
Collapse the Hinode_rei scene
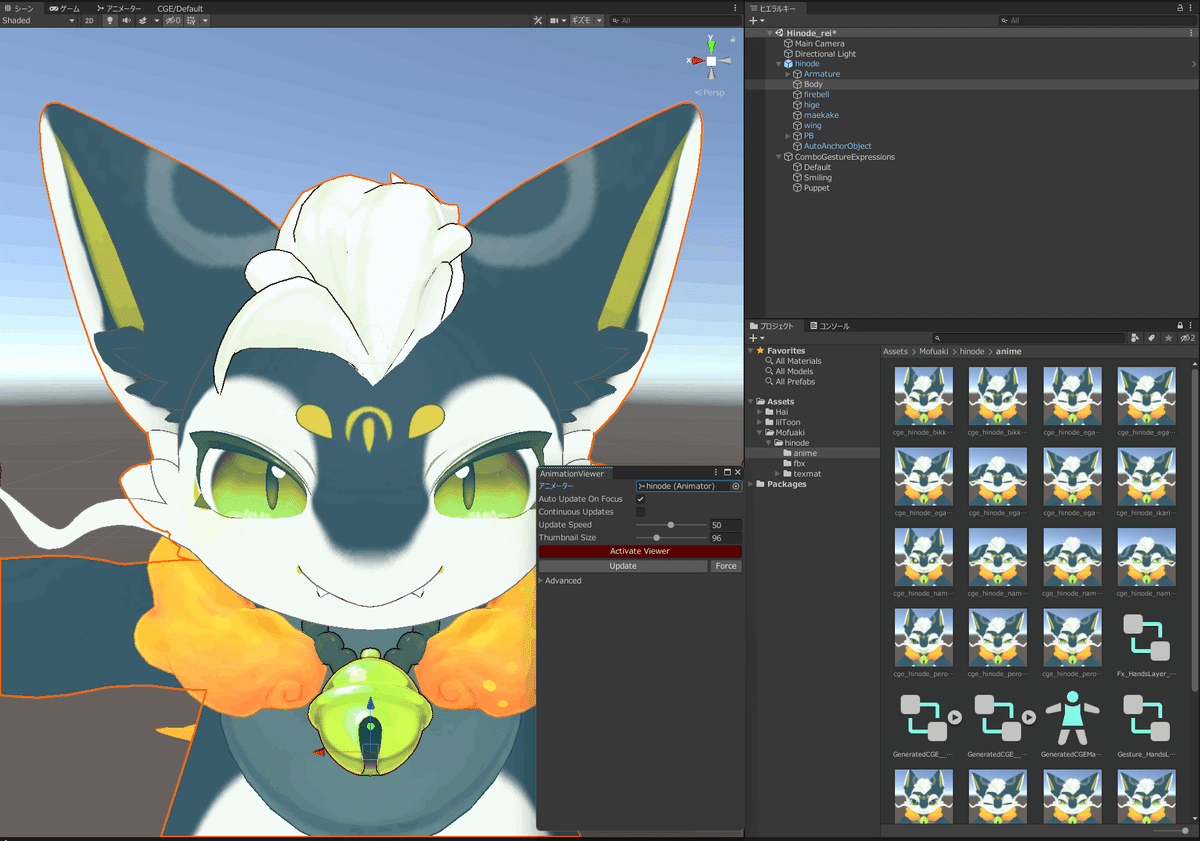[x=770, y=33]
